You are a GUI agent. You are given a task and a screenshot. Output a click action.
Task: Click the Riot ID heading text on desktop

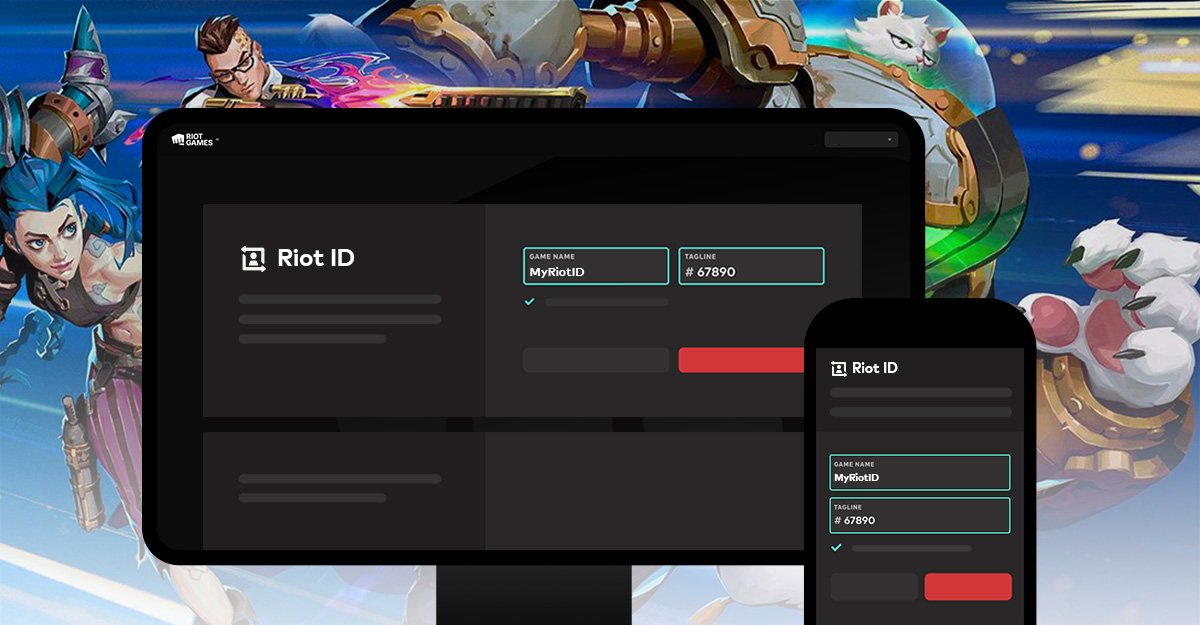pos(316,258)
